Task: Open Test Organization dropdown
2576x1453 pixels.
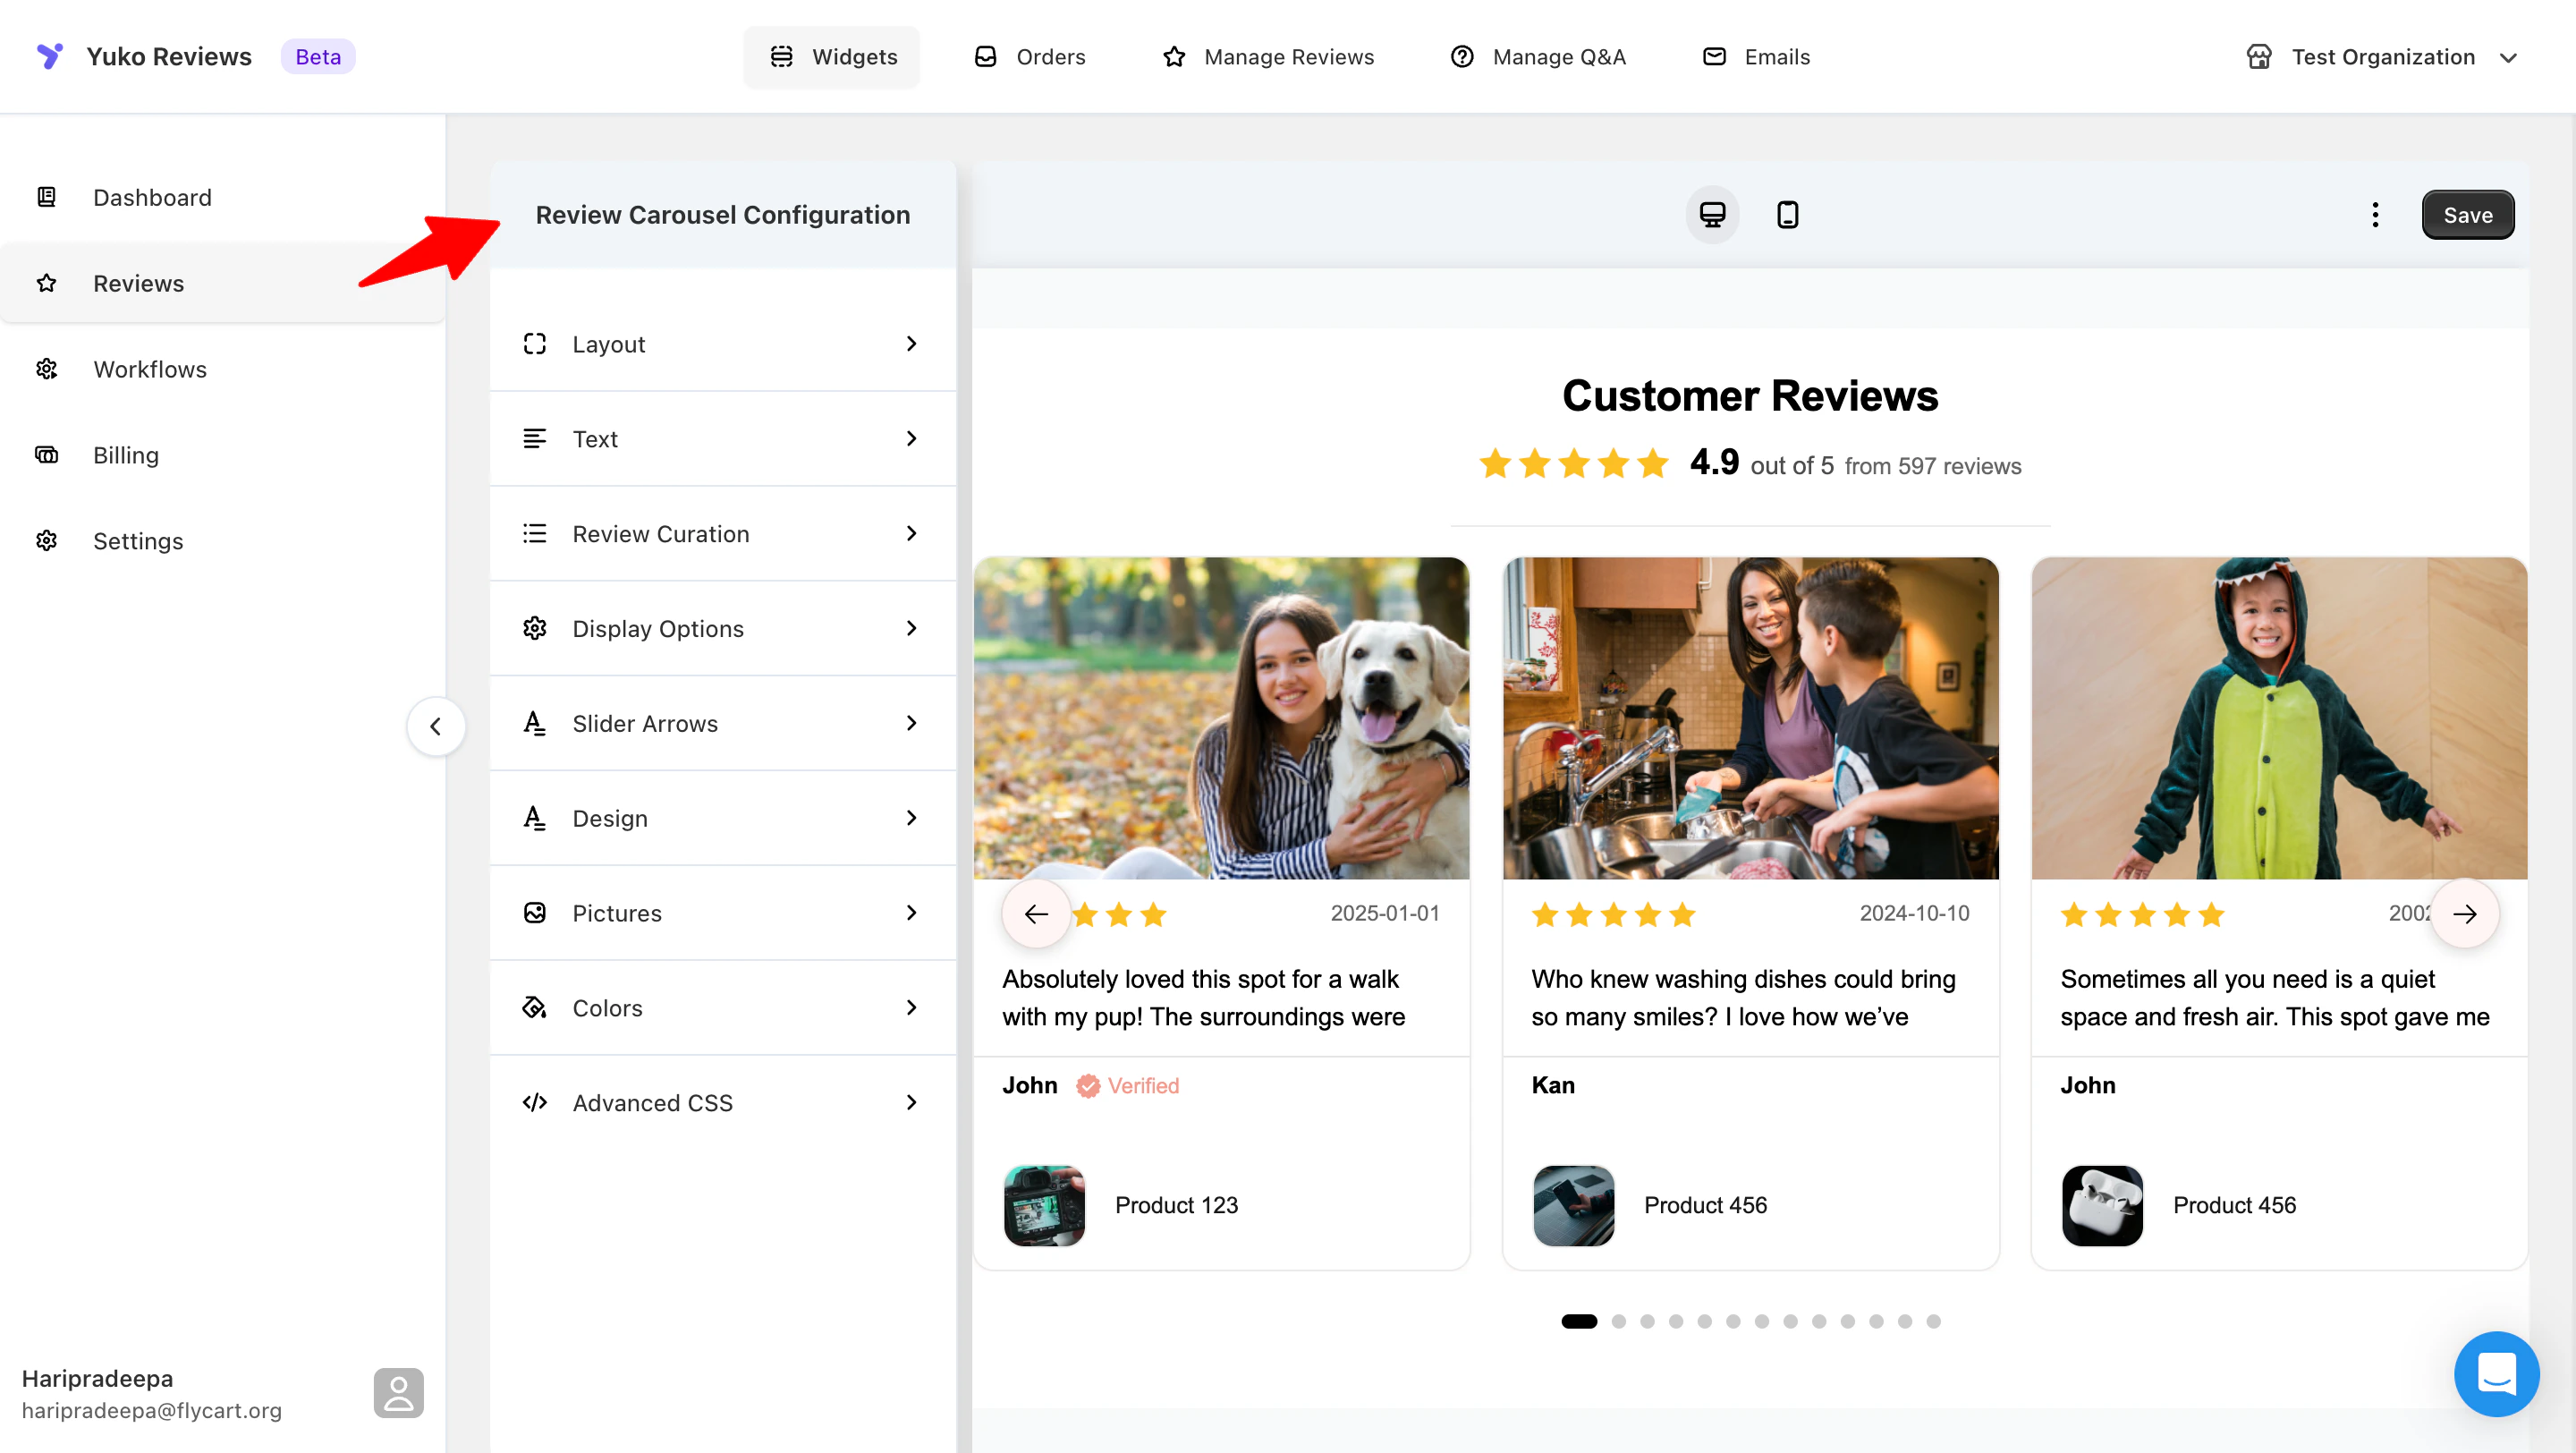Action: (2381, 56)
